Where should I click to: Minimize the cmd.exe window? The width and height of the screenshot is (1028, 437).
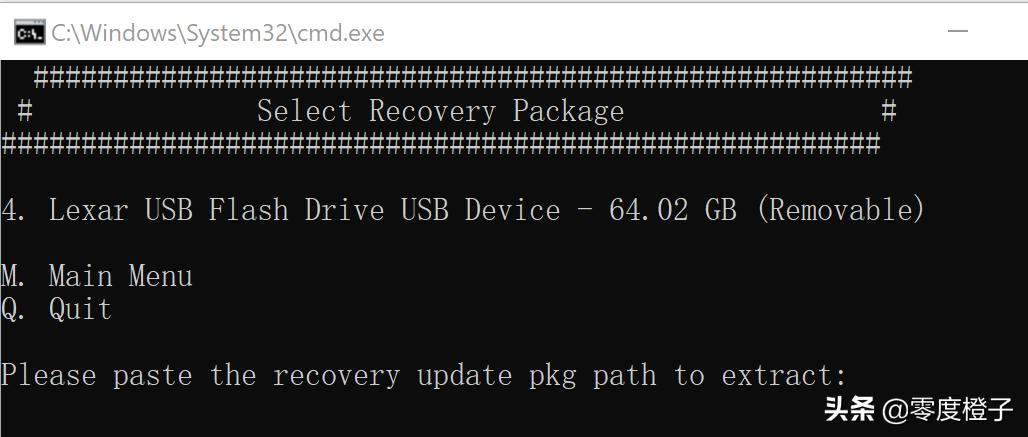click(958, 31)
